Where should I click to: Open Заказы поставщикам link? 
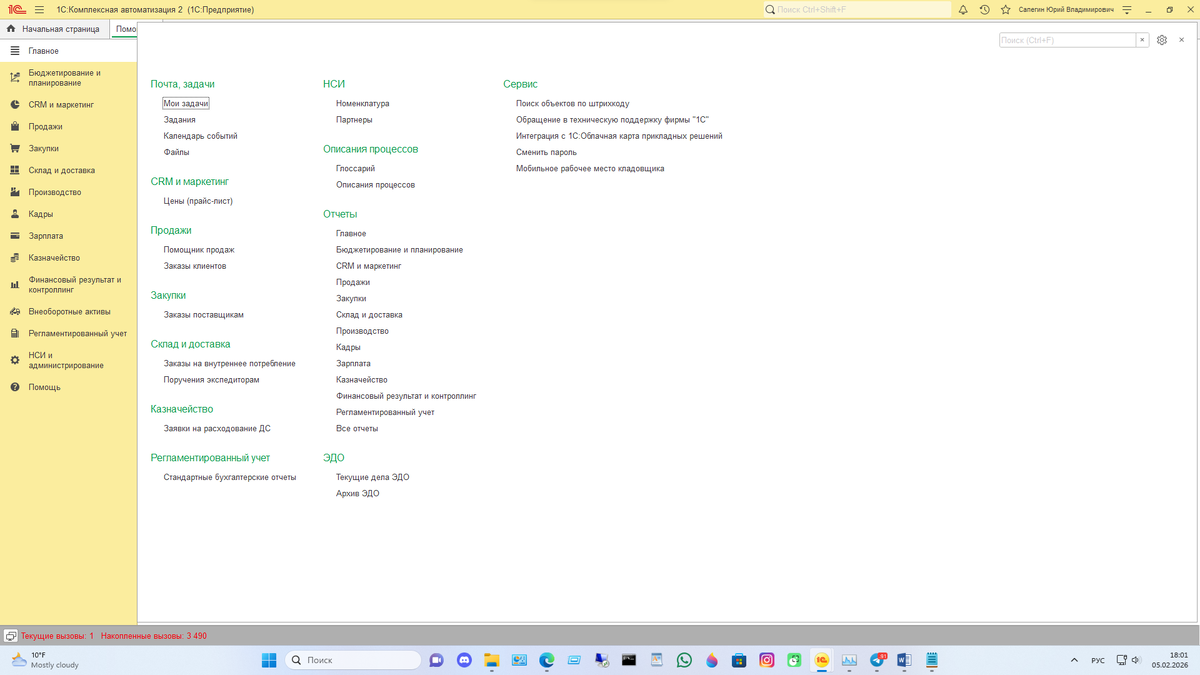(204, 315)
